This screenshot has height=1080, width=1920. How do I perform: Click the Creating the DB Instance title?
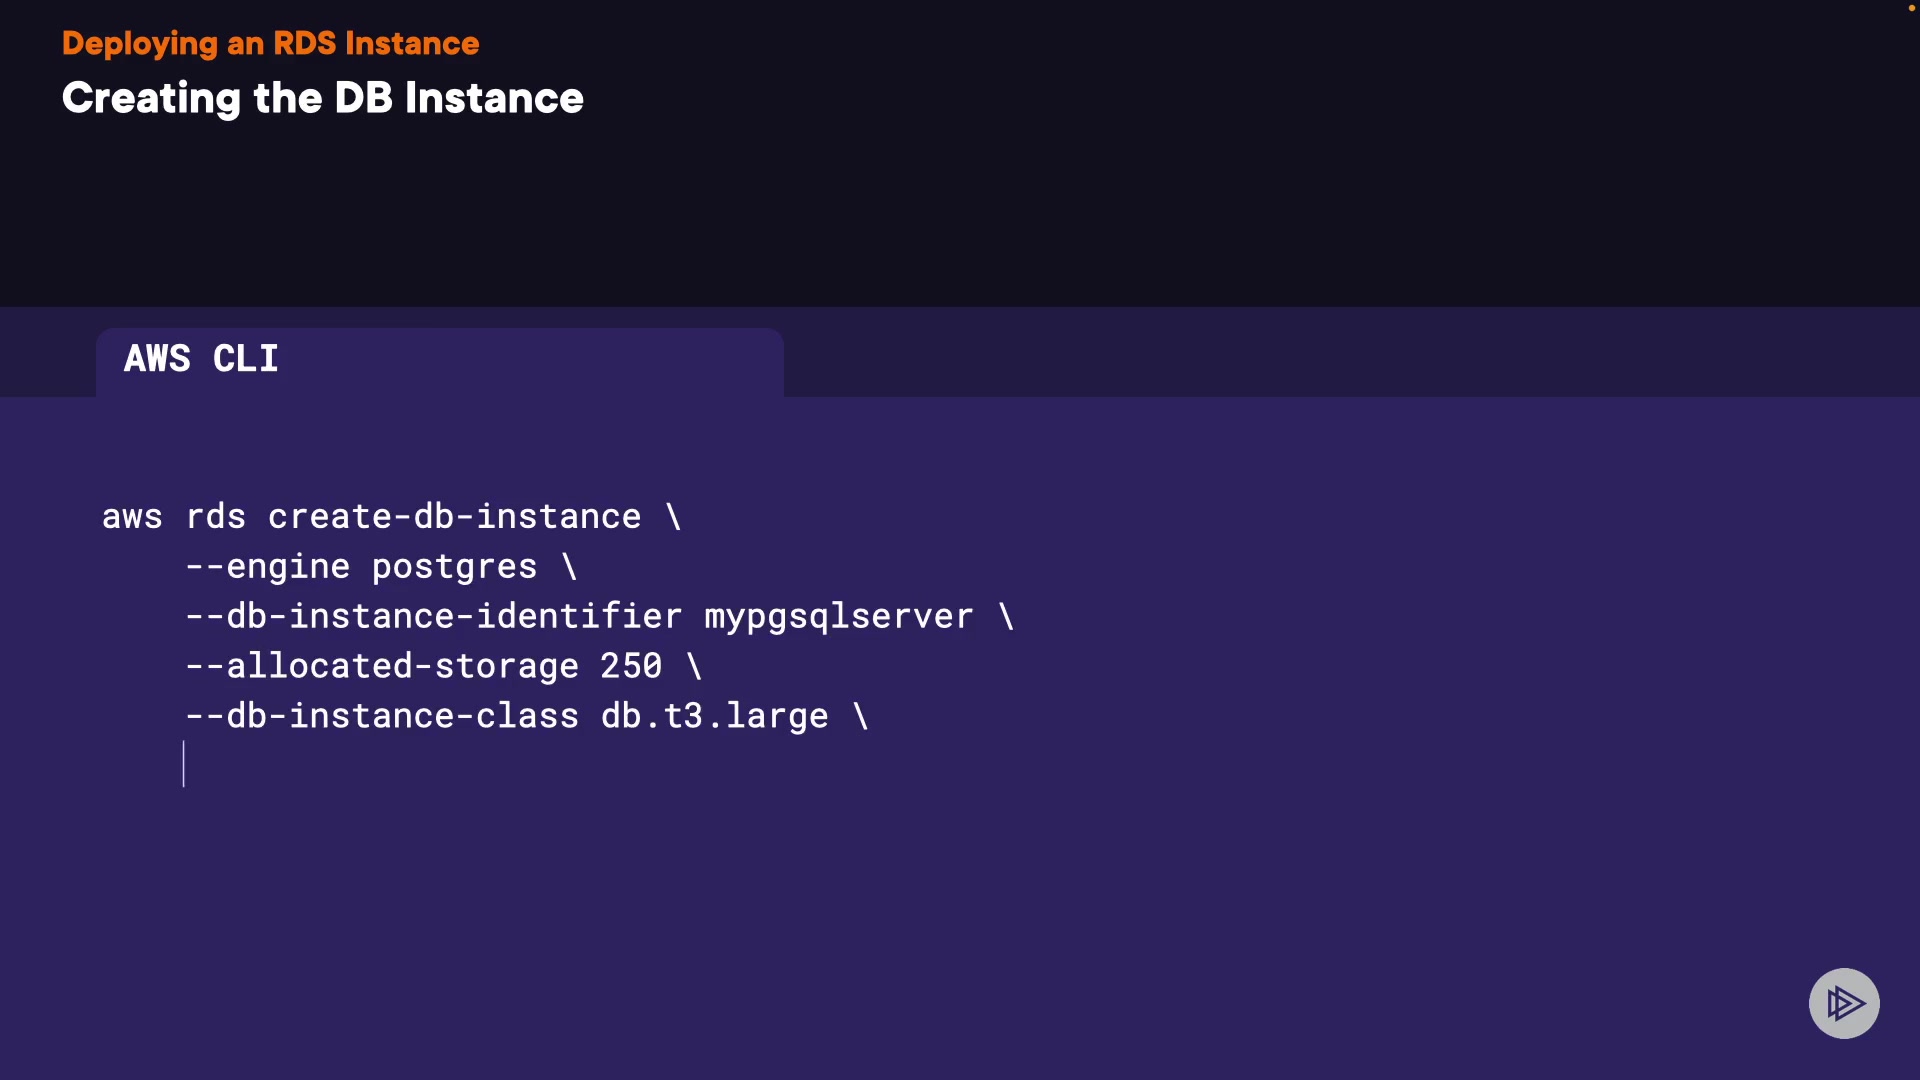pyautogui.click(x=322, y=98)
